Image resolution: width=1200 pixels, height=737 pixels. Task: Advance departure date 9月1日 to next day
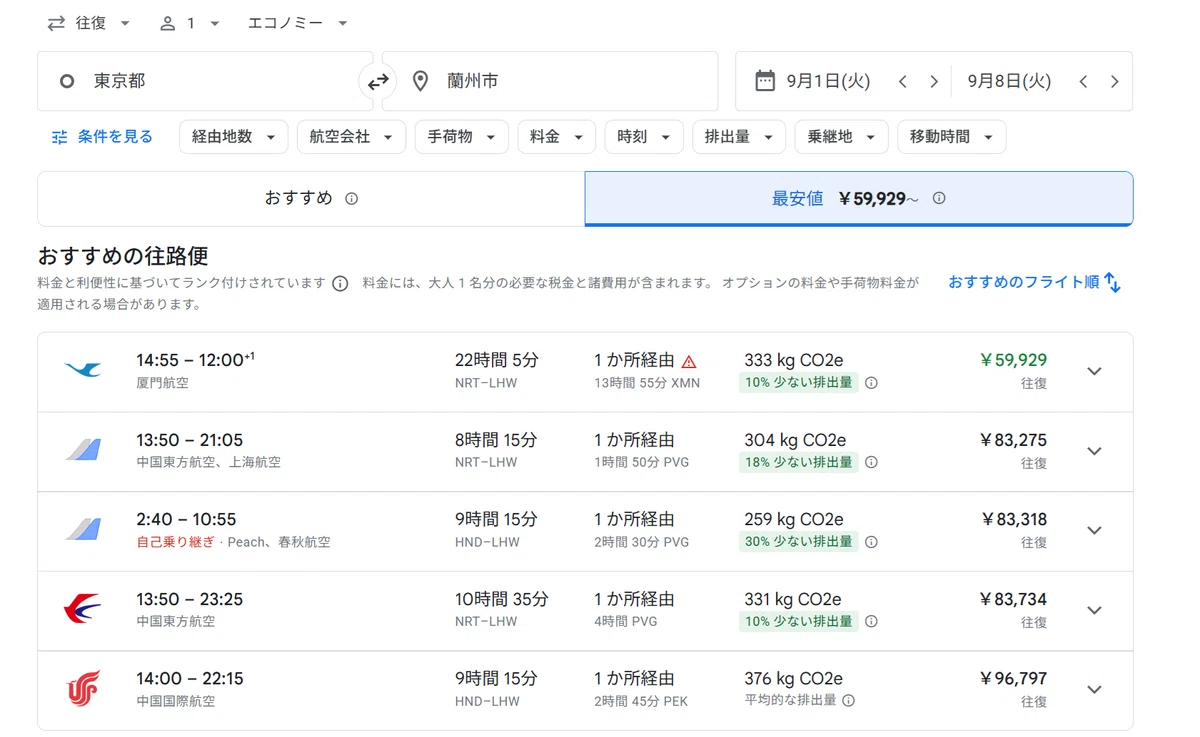(934, 82)
